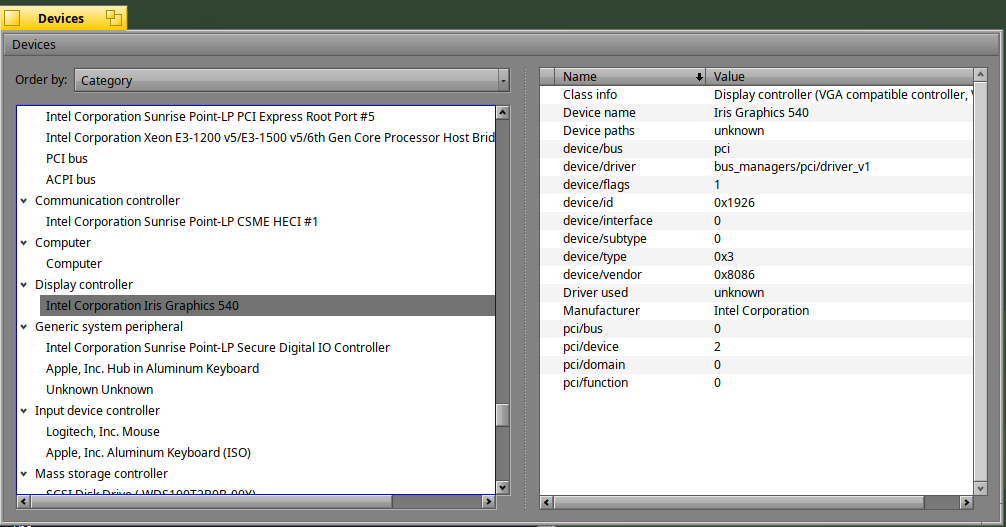Click the properties table right scroll arrow

click(966, 503)
